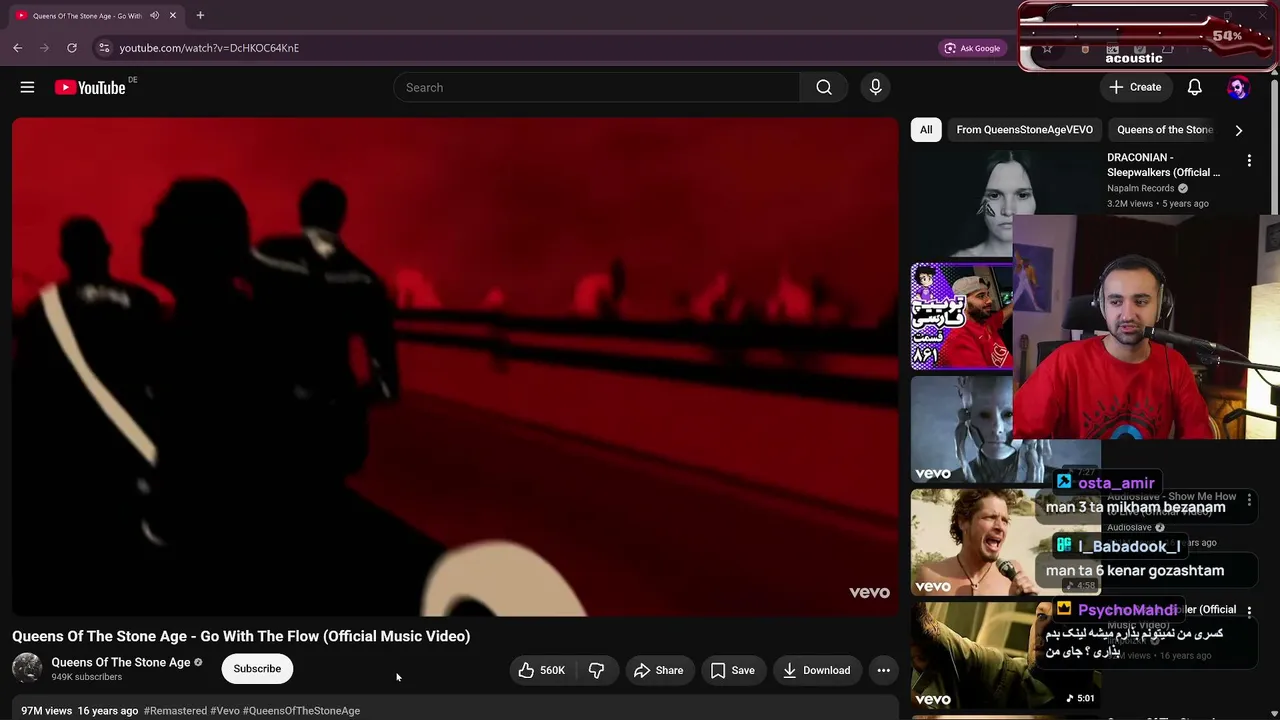Open more actions beside Download

tap(883, 670)
